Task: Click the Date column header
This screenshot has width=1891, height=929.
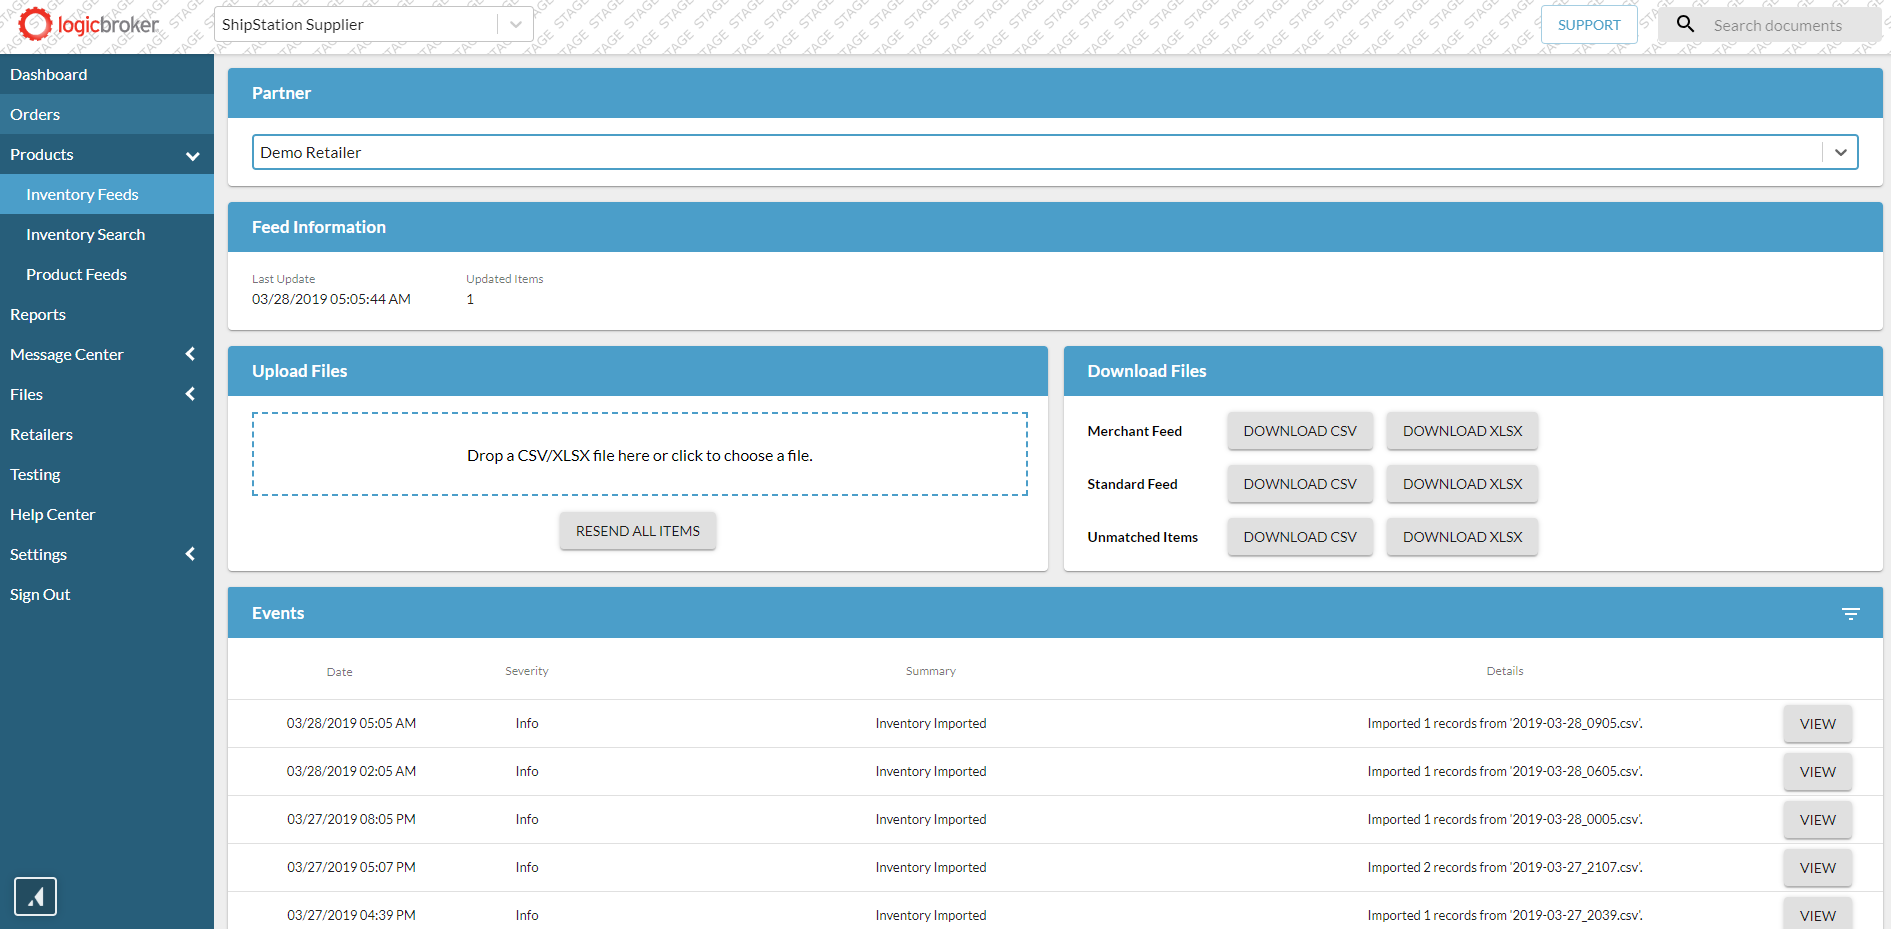Action: pos(340,672)
